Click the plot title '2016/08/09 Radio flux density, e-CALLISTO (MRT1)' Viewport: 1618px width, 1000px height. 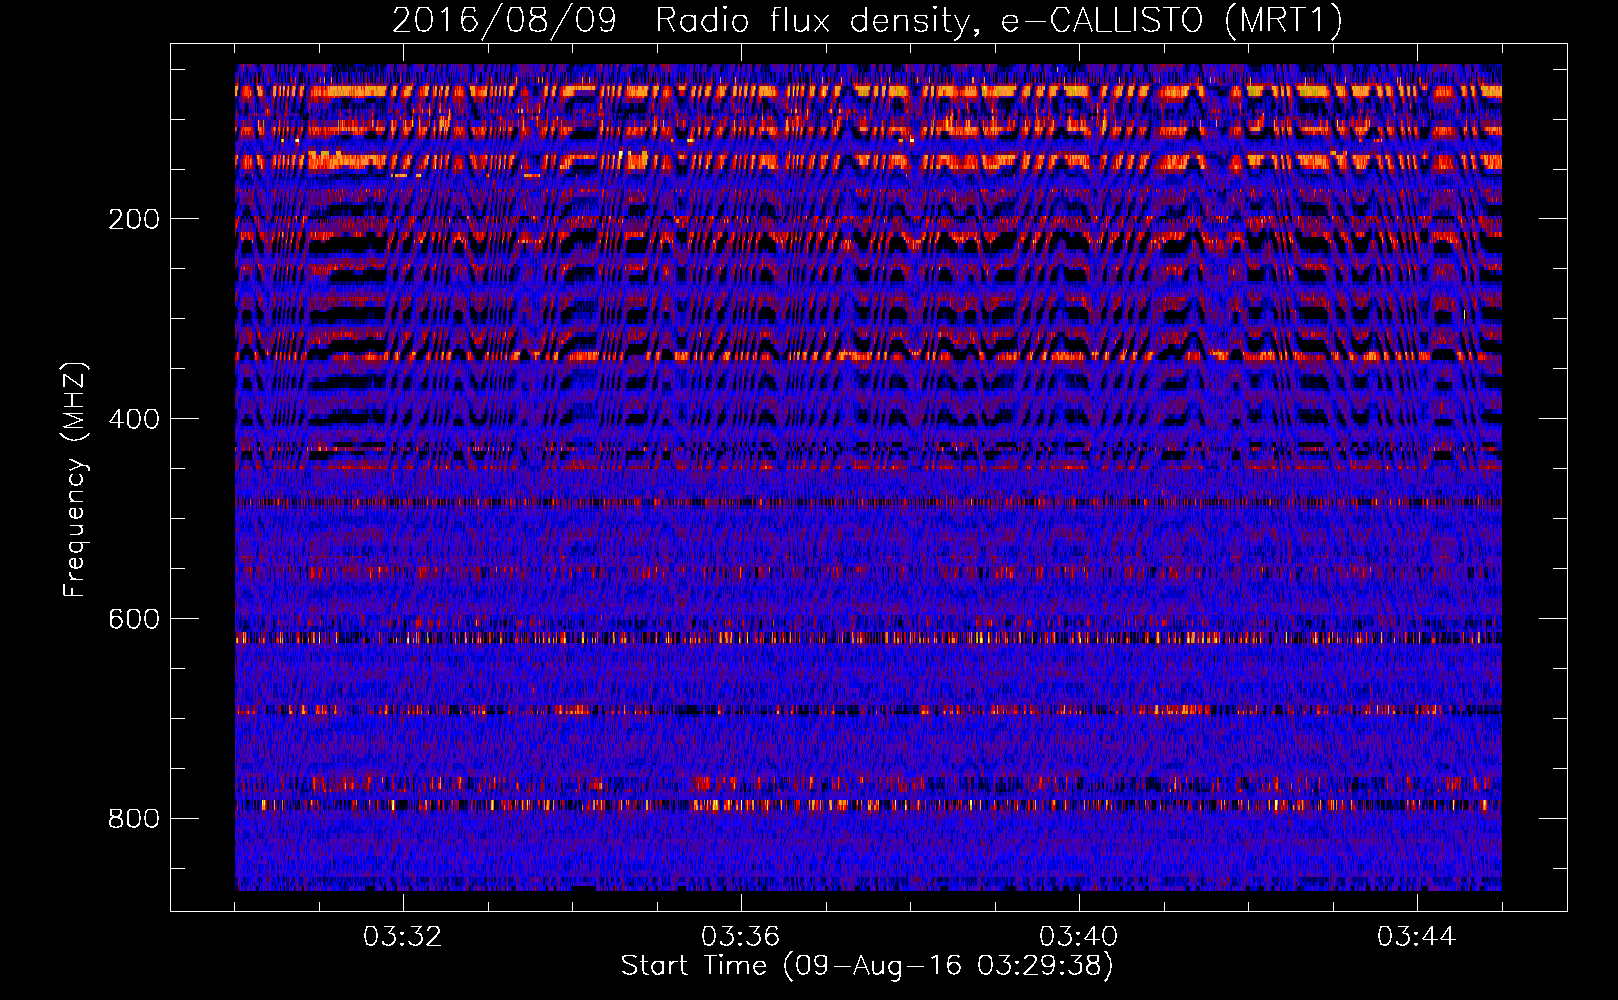click(867, 21)
